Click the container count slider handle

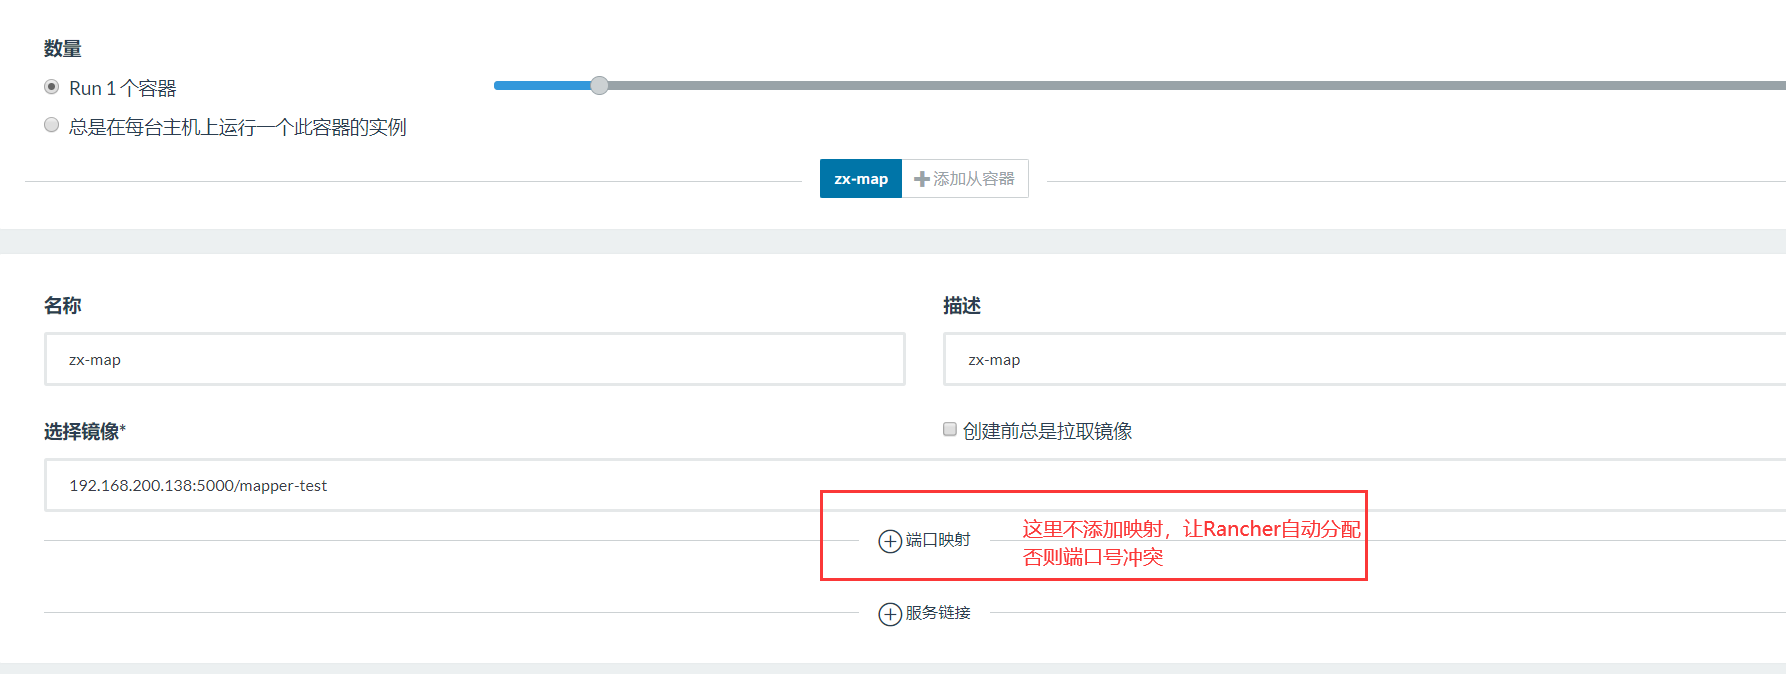(599, 86)
